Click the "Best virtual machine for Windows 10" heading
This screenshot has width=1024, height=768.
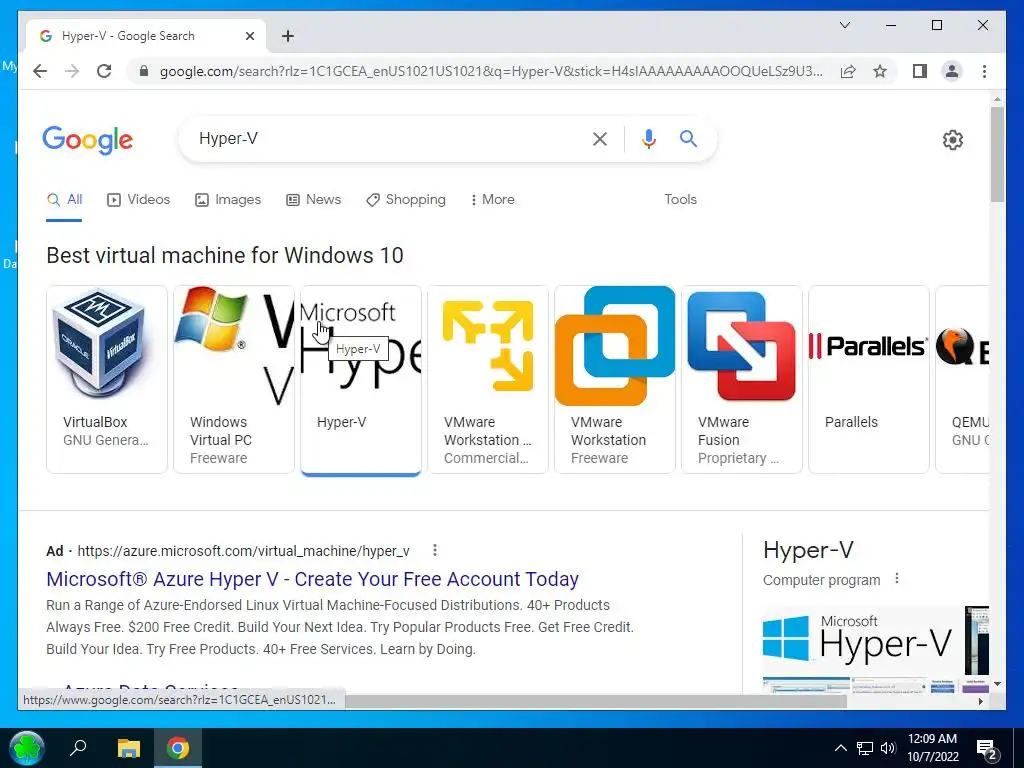click(225, 255)
